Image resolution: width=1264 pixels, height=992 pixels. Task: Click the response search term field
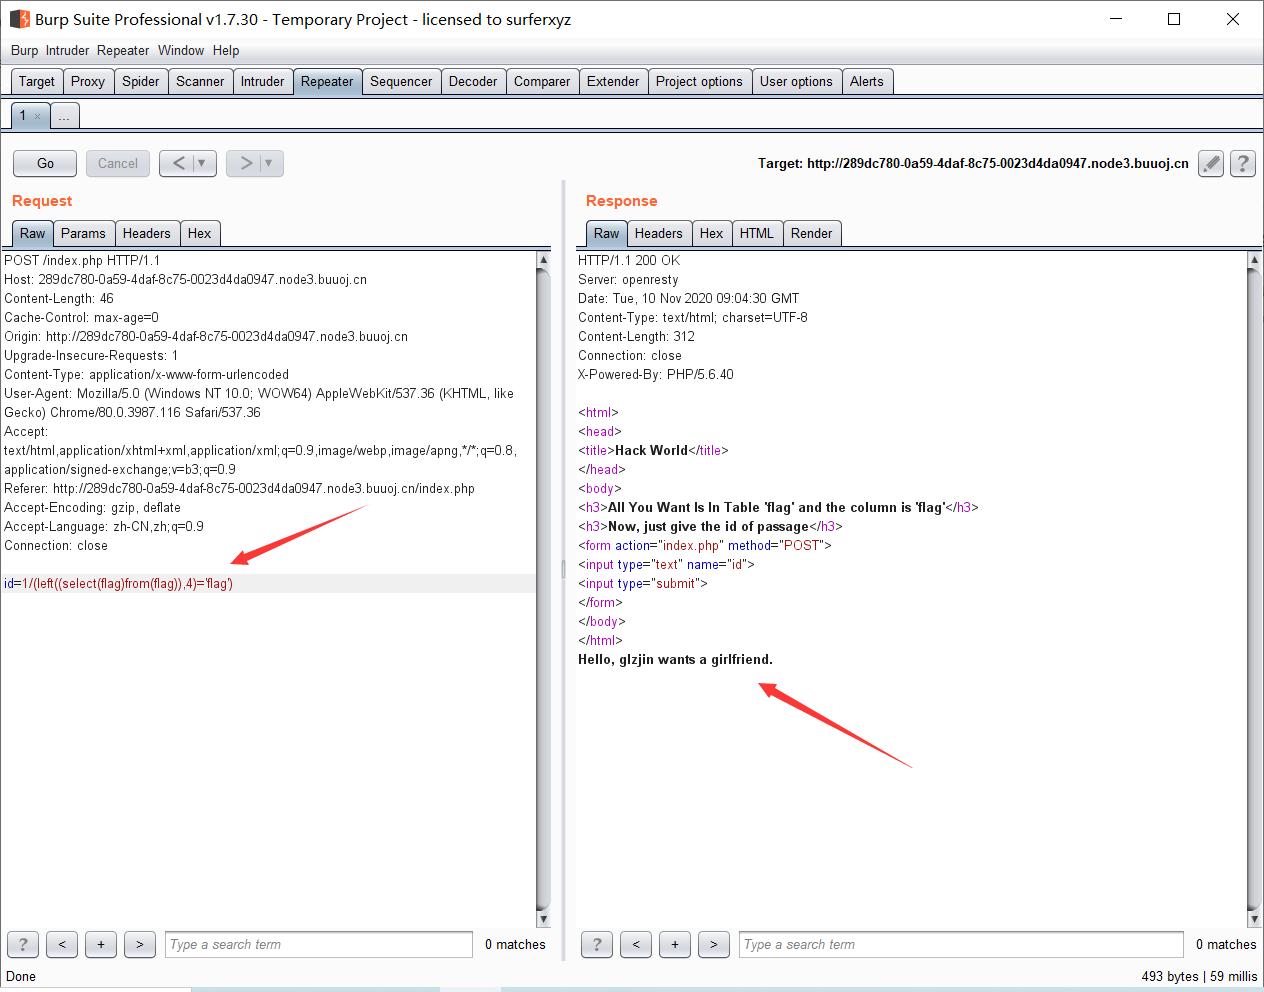tap(962, 944)
